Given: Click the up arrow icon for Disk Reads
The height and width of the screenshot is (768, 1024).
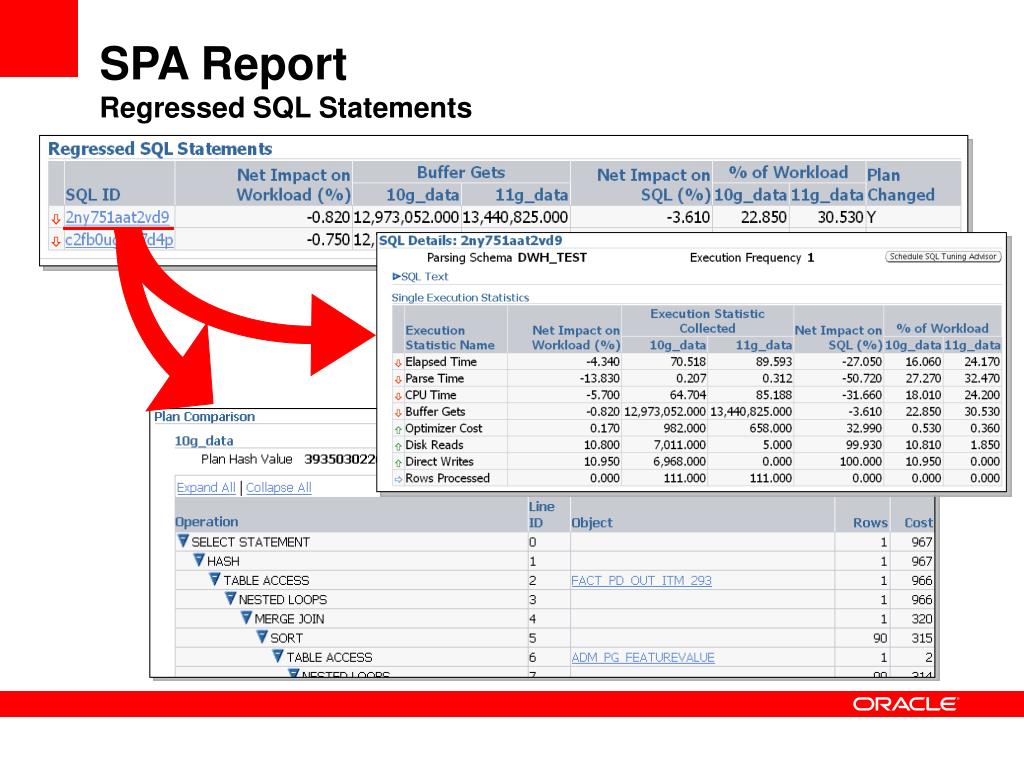Looking at the screenshot, I should [398, 446].
